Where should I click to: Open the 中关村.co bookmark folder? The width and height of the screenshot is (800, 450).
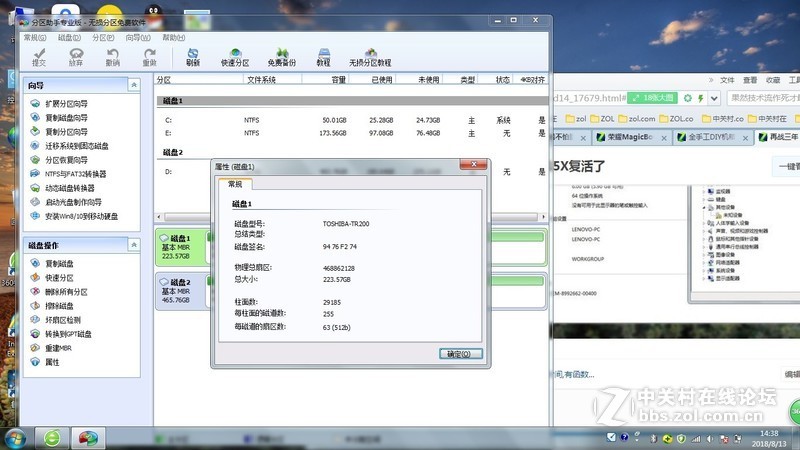coord(723,119)
